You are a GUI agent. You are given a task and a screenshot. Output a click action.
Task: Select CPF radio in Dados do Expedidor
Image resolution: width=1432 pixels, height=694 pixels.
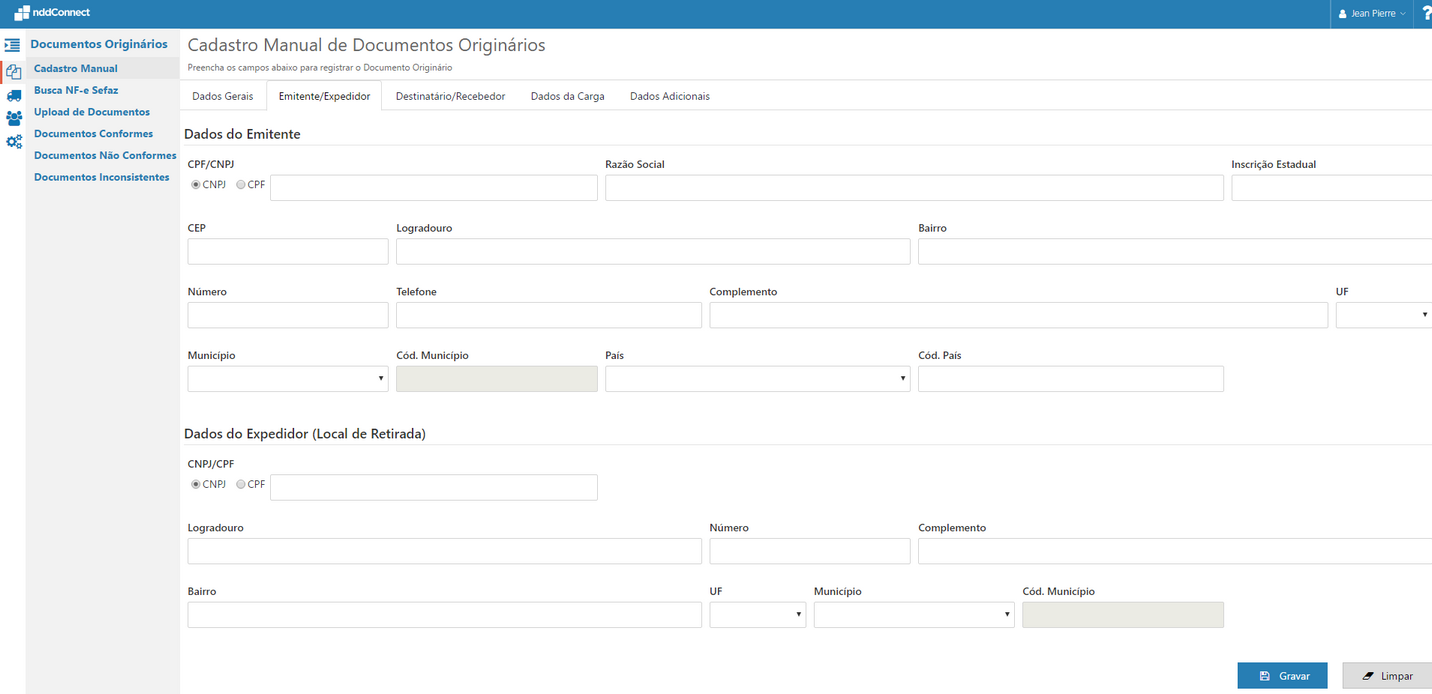pos(241,484)
